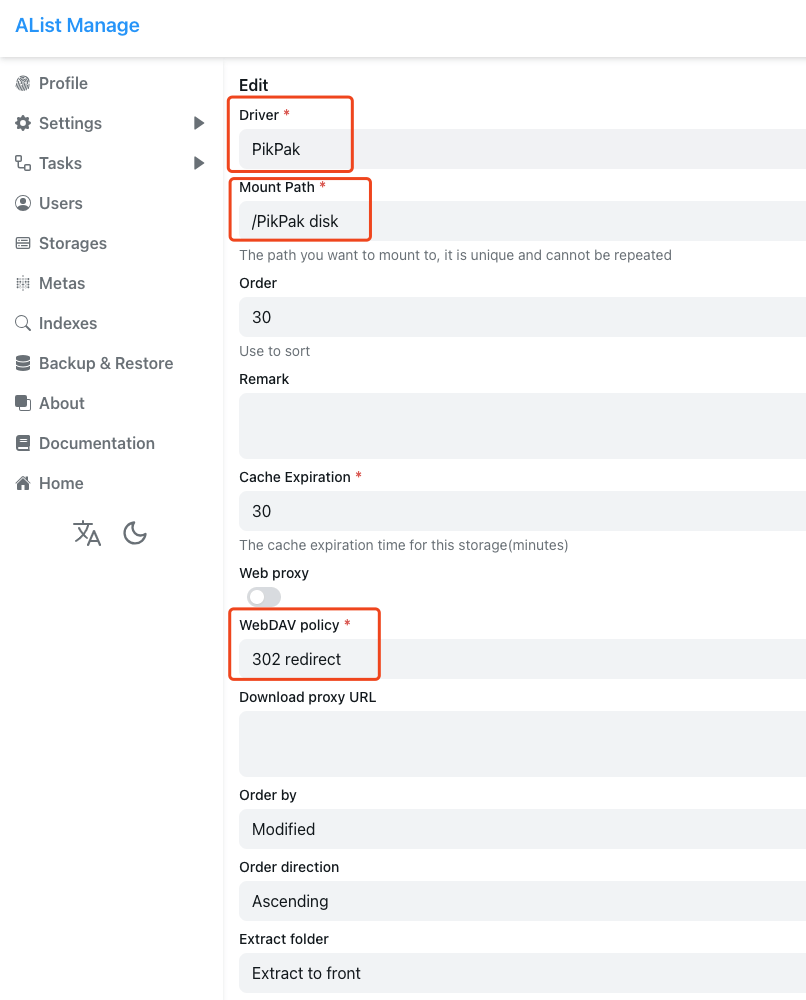Click the AList Manage title link

[x=77, y=26]
